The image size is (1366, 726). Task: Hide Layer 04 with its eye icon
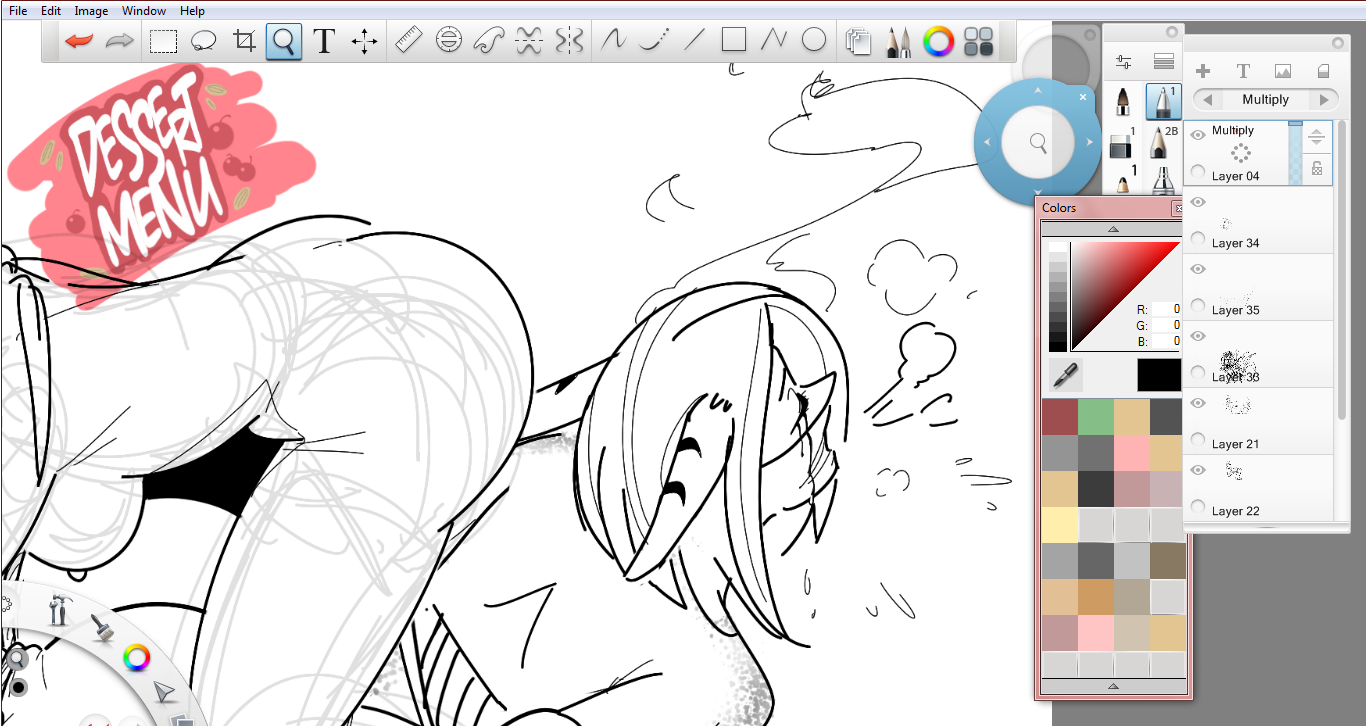click(1198, 135)
